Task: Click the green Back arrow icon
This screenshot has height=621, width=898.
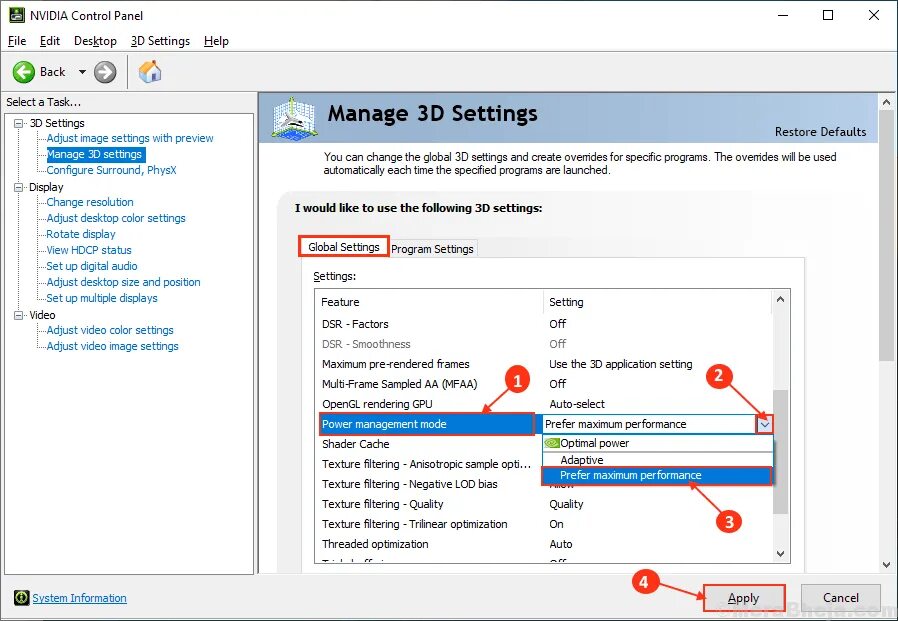Action: 24,72
